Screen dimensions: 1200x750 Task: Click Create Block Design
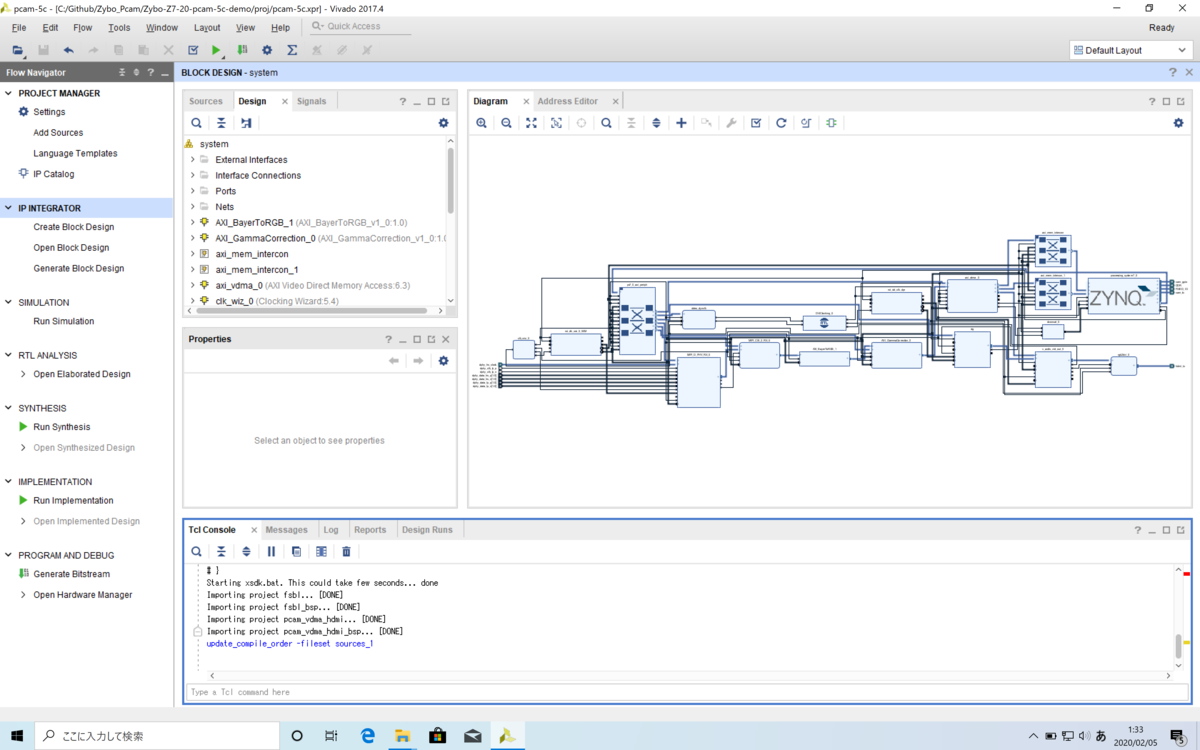74,227
